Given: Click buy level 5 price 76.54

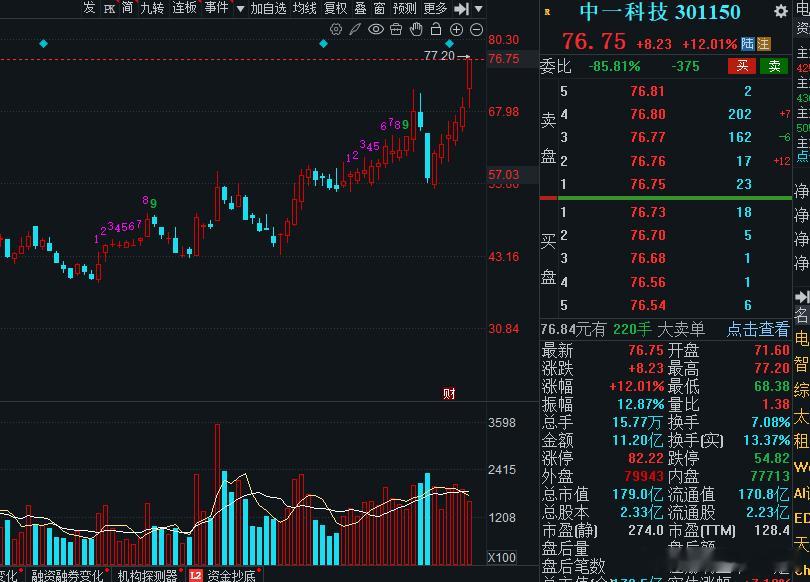Looking at the screenshot, I should click(x=648, y=305).
